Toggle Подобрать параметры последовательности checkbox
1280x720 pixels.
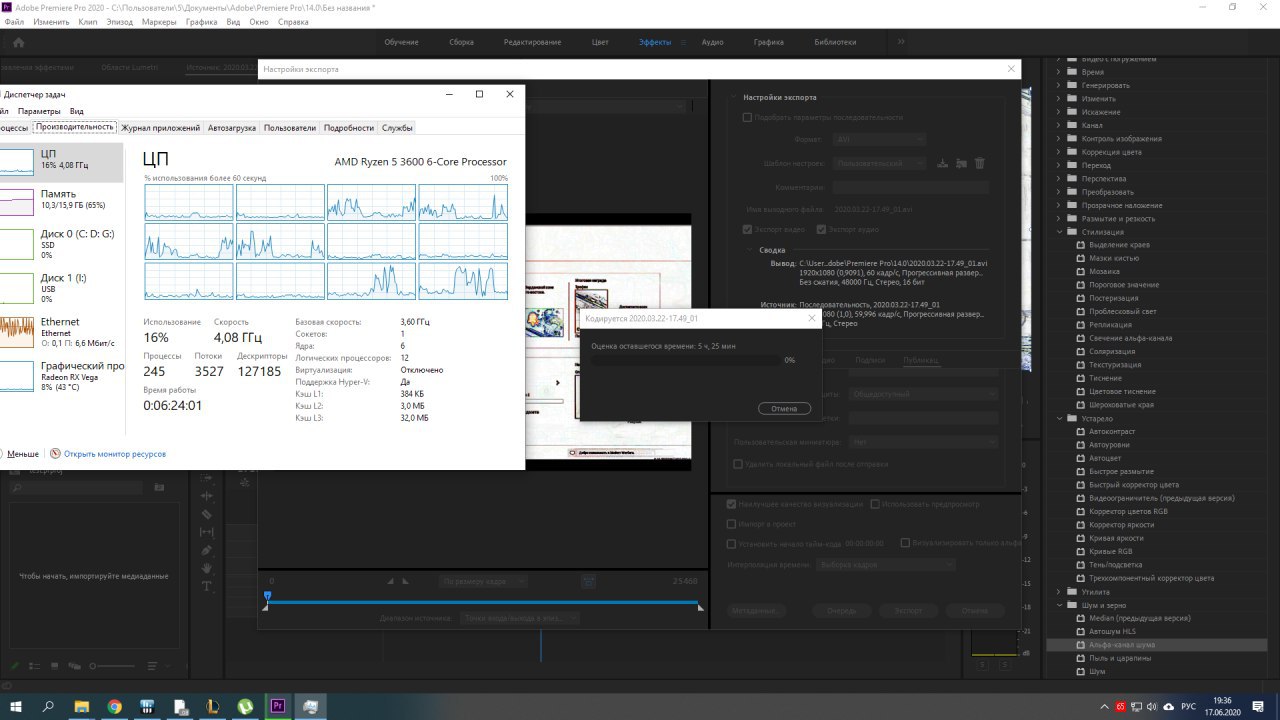747,118
